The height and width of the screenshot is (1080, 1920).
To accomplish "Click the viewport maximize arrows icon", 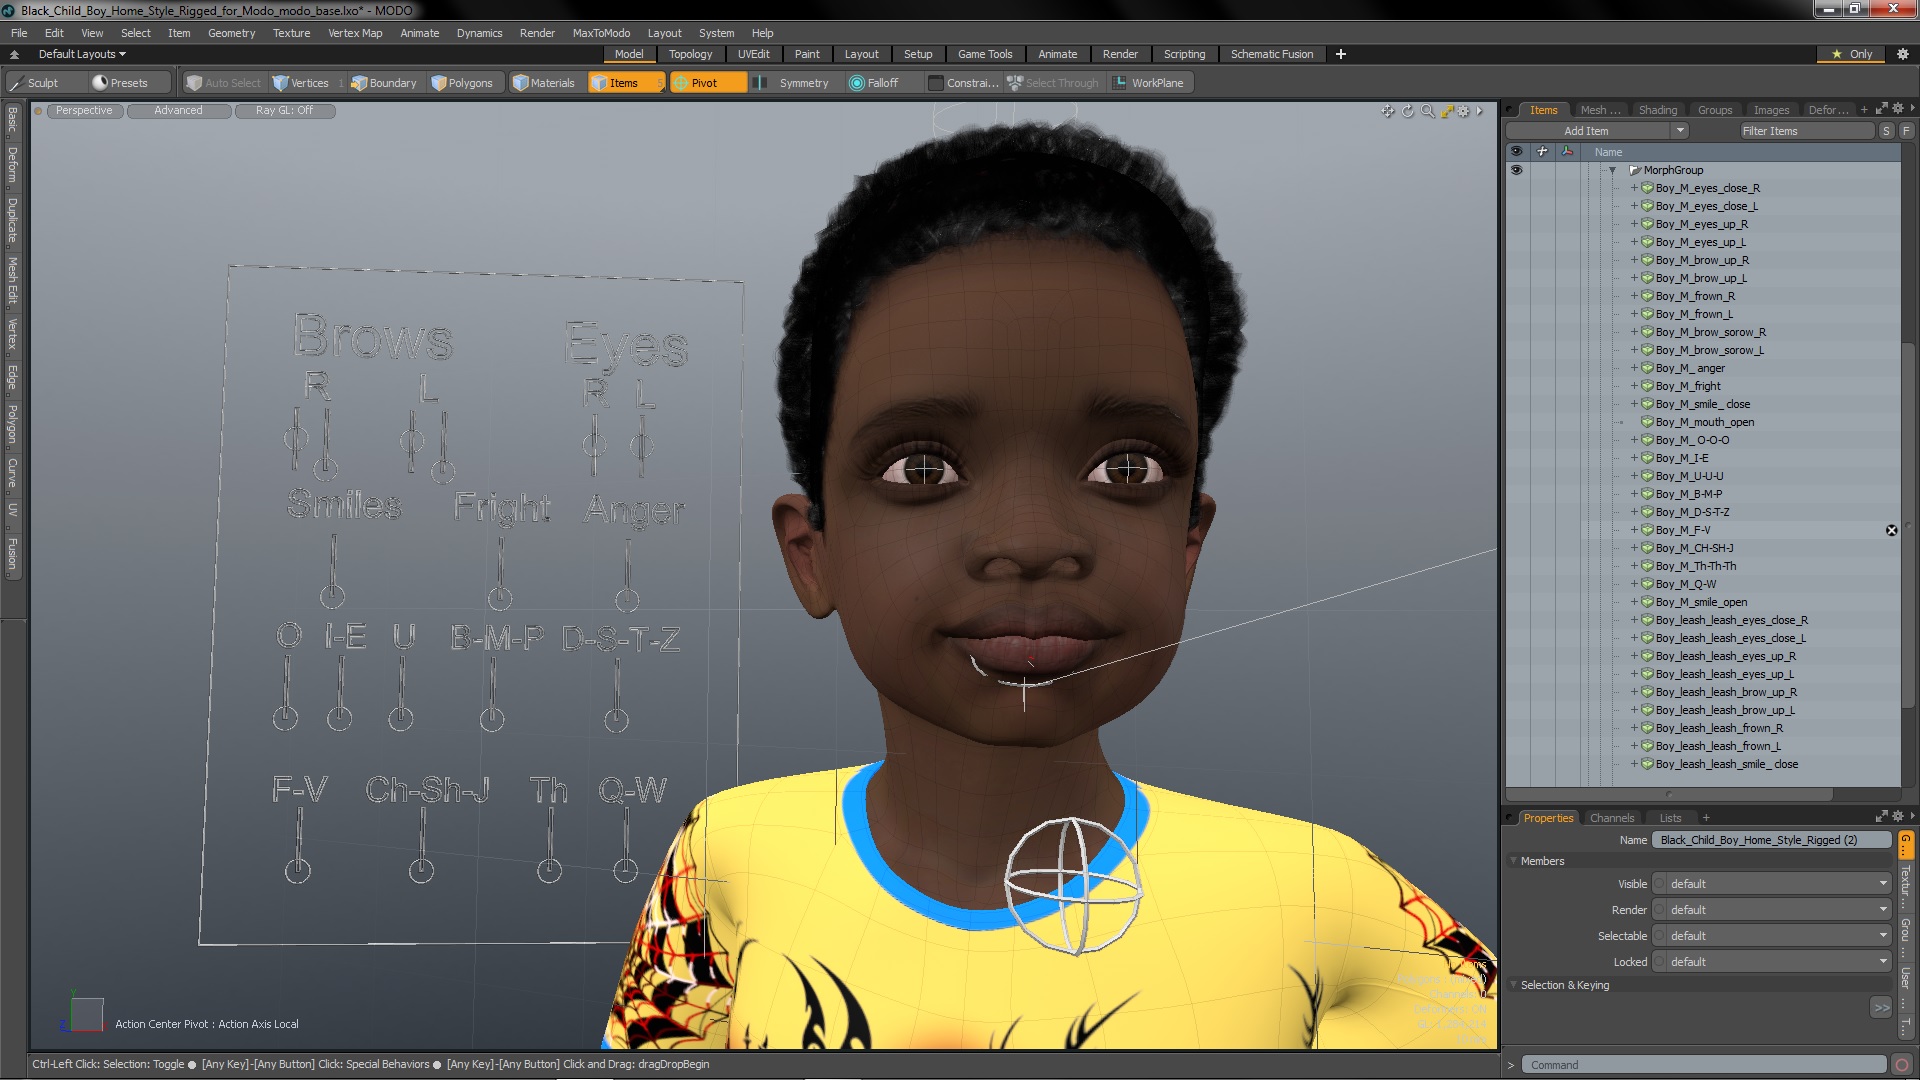I will [x=1447, y=111].
